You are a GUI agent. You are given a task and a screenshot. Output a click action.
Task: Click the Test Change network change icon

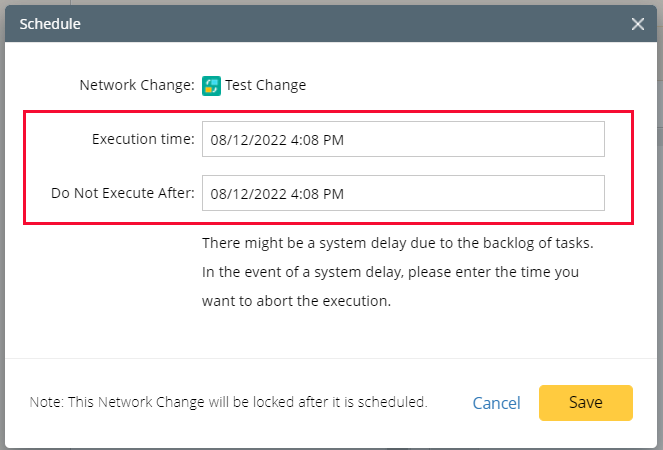pyautogui.click(x=211, y=85)
